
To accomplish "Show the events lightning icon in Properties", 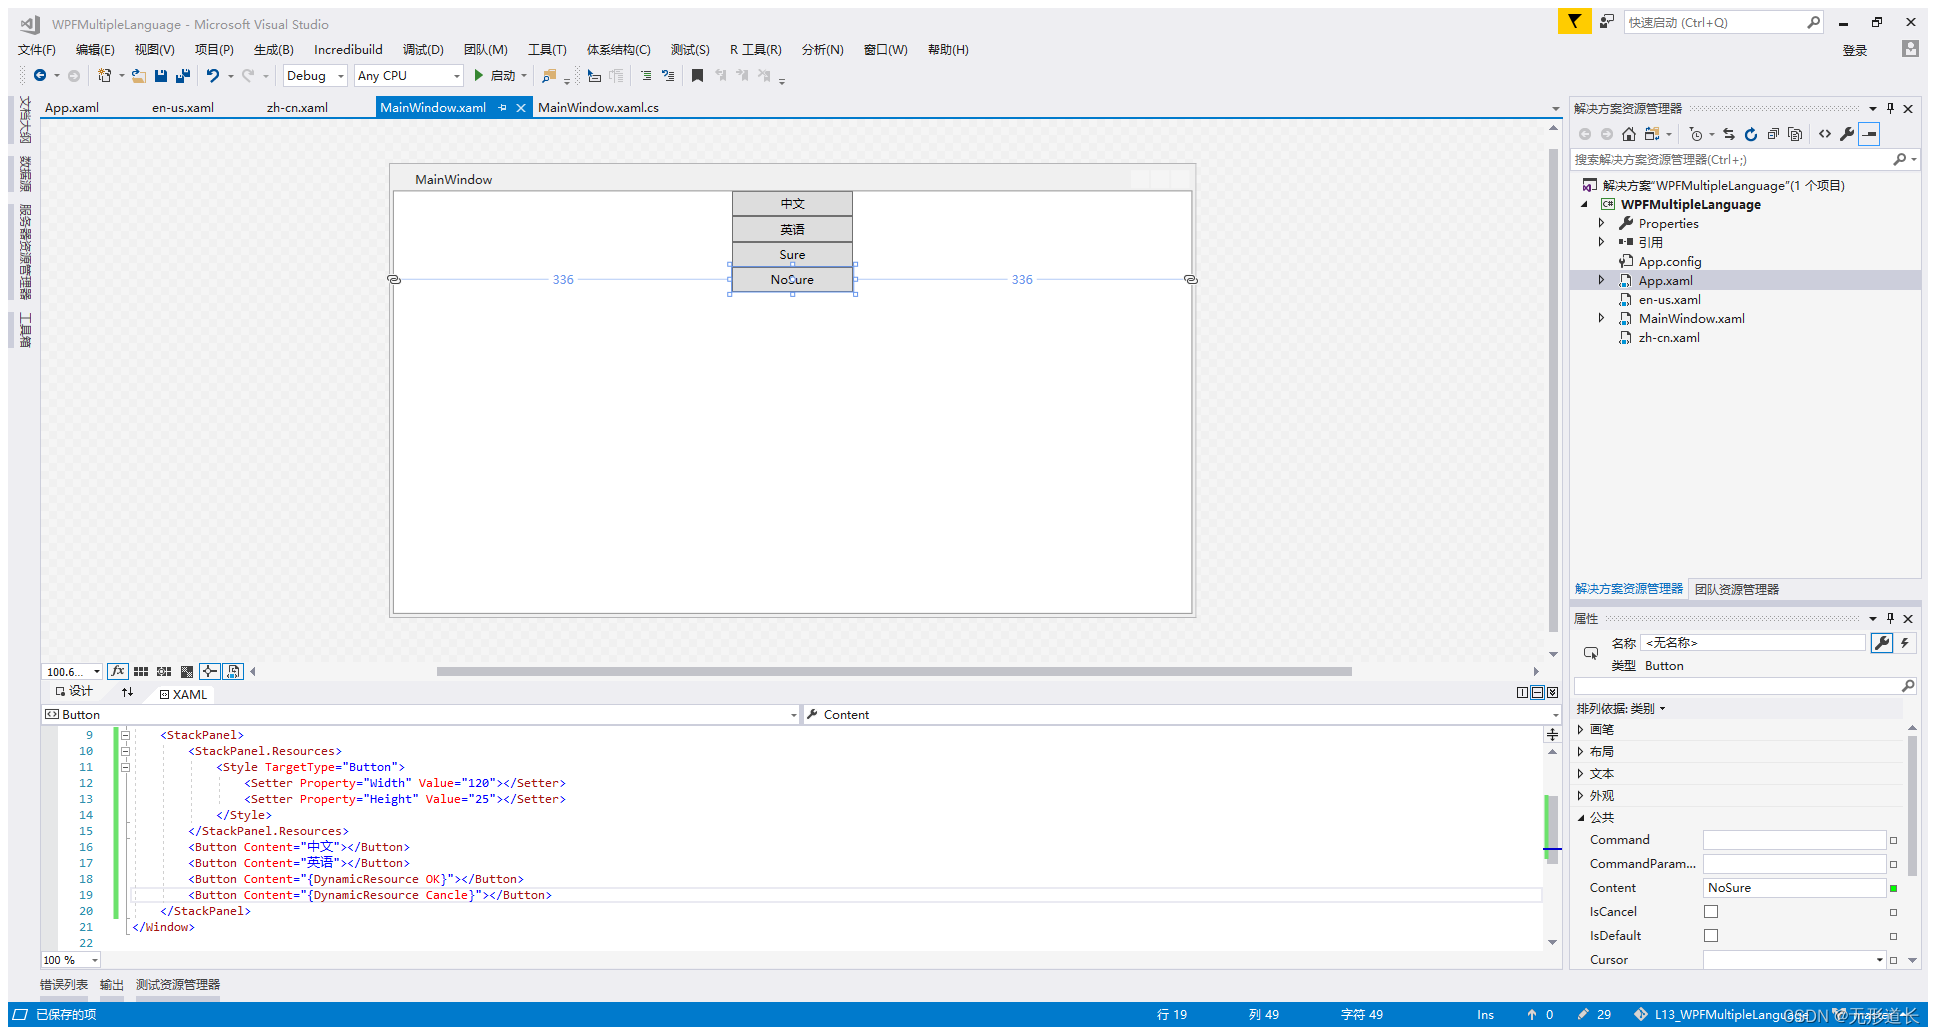I will pyautogui.click(x=1905, y=643).
